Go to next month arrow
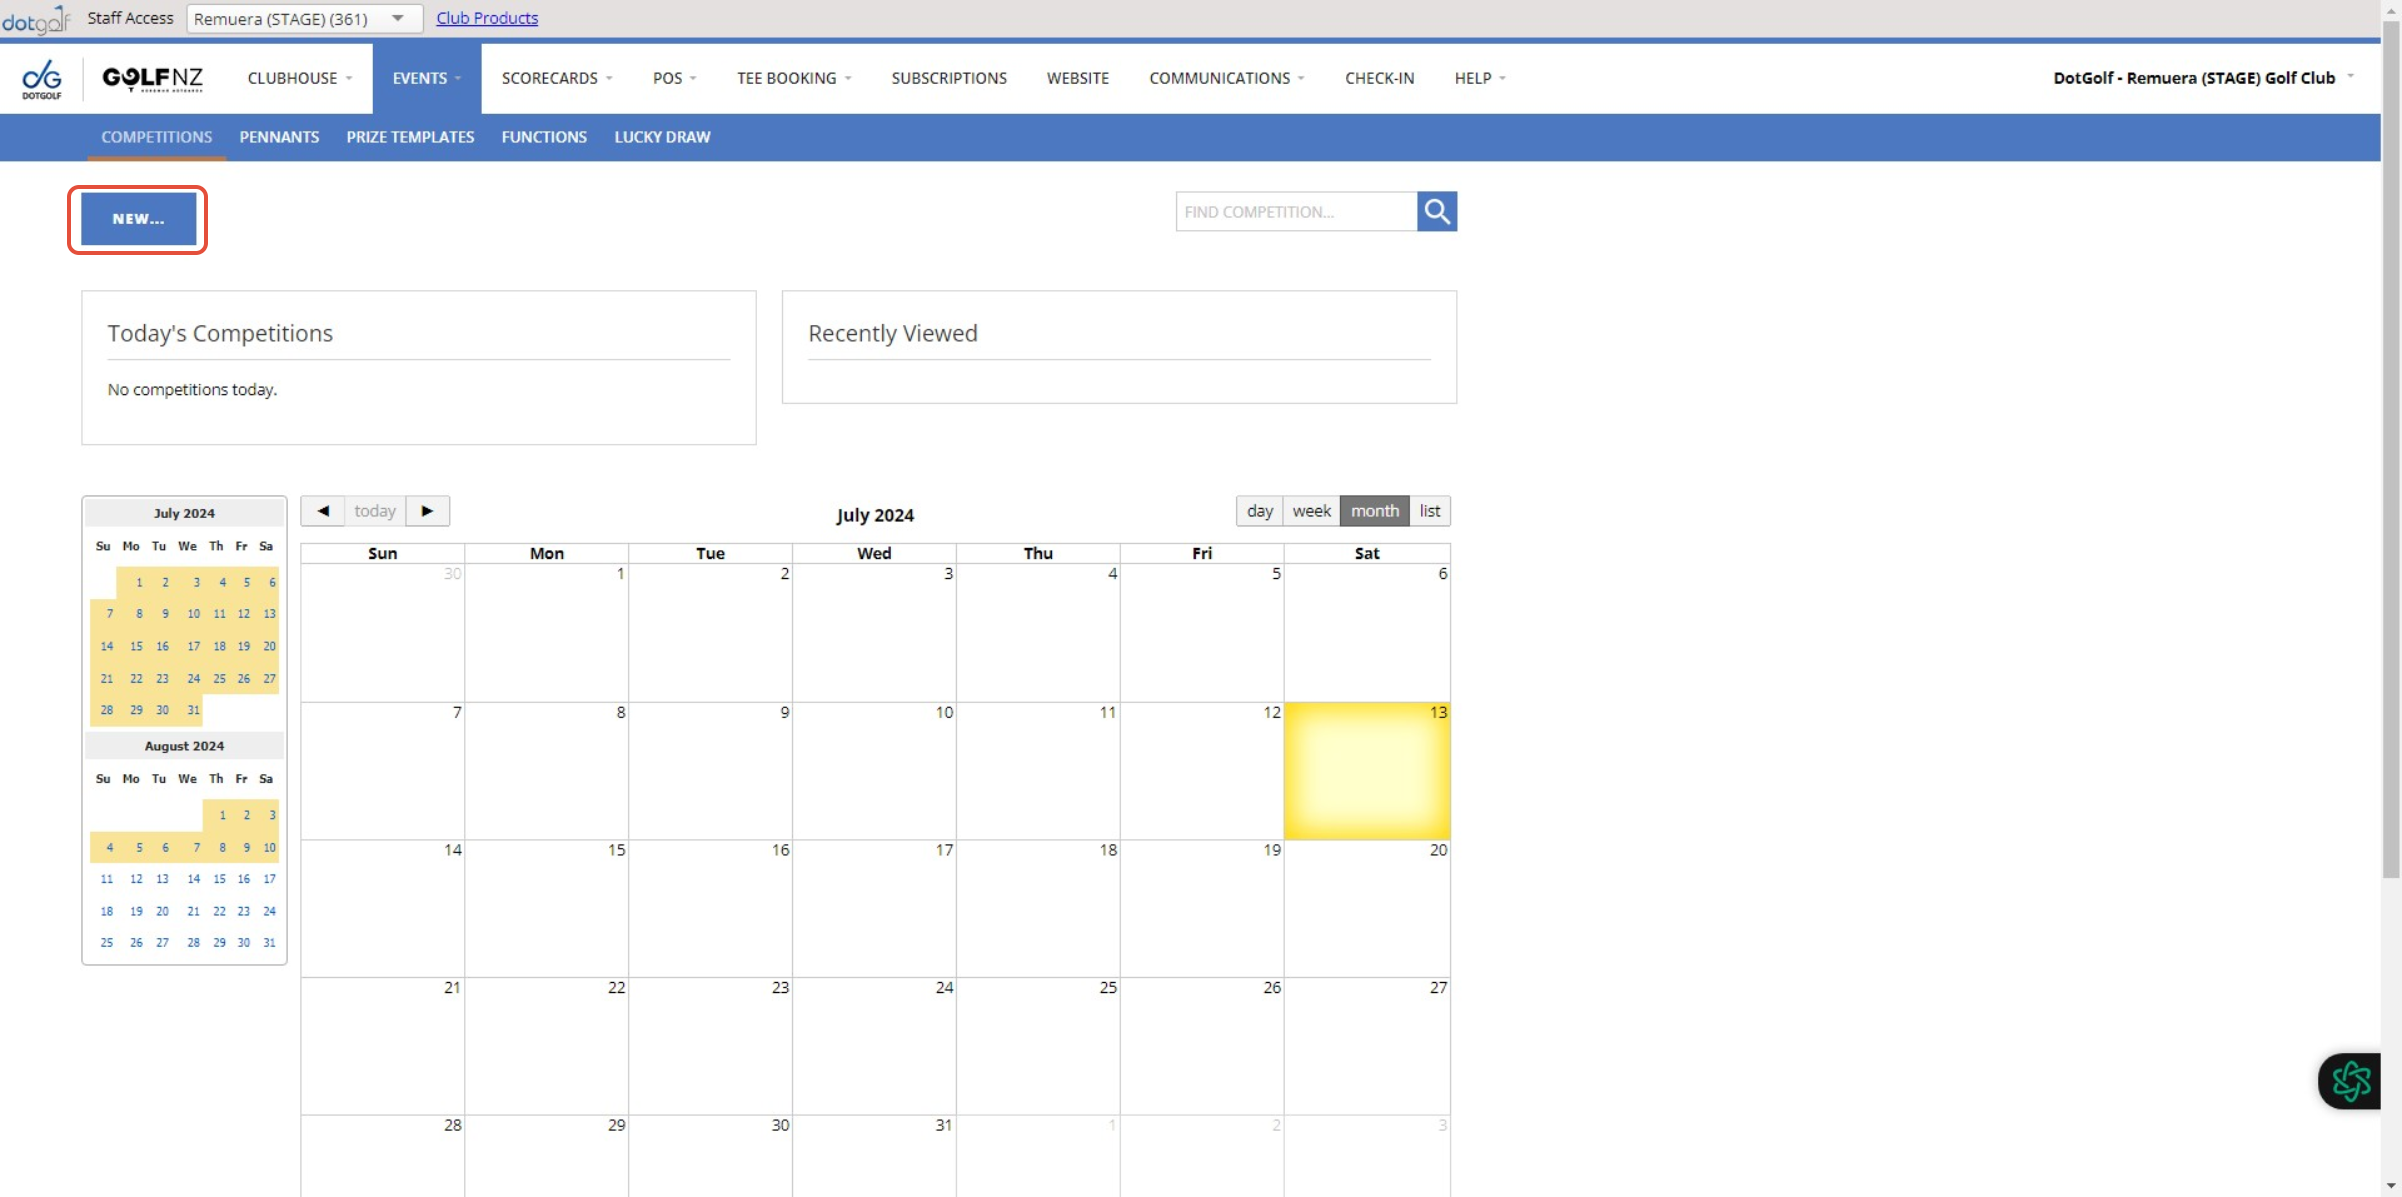The image size is (2402, 1197). coord(427,511)
